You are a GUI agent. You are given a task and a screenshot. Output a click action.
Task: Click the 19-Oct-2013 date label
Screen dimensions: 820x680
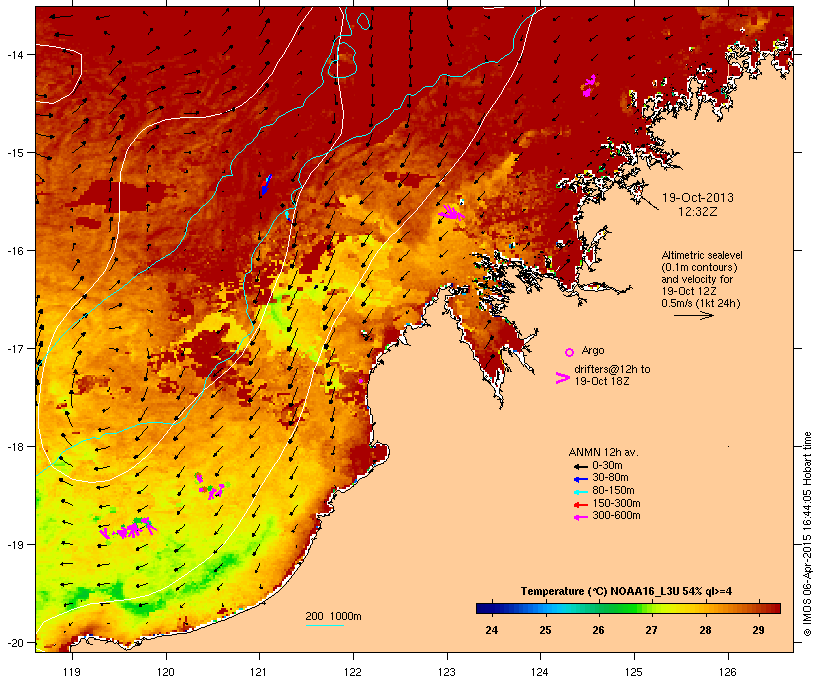pyautogui.click(x=698, y=198)
